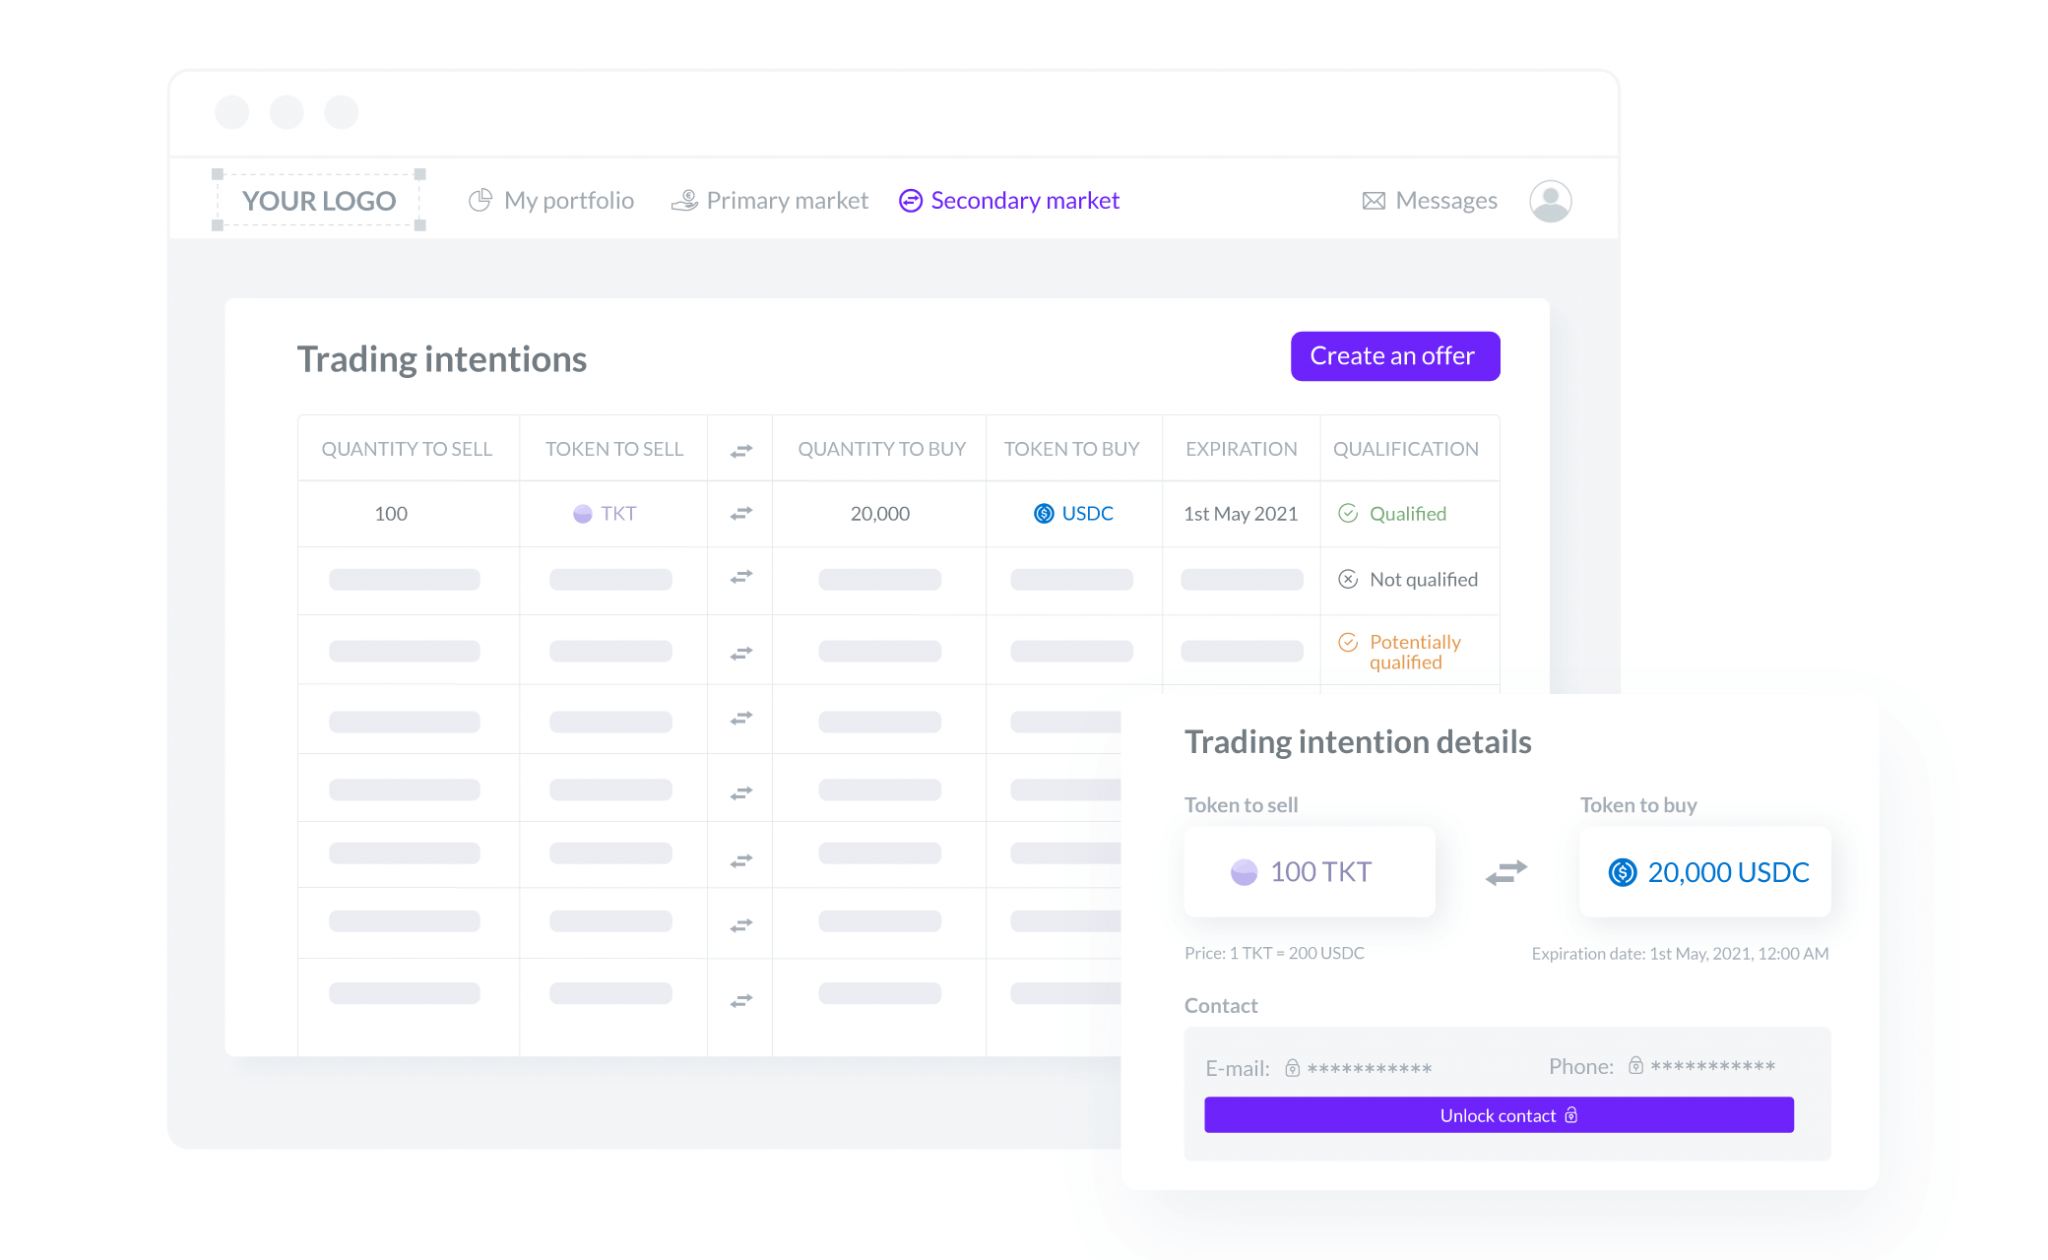Viewport: 2048px width, 1260px height.
Task: Select the TOKEN TO SELL column header
Action: coord(614,449)
